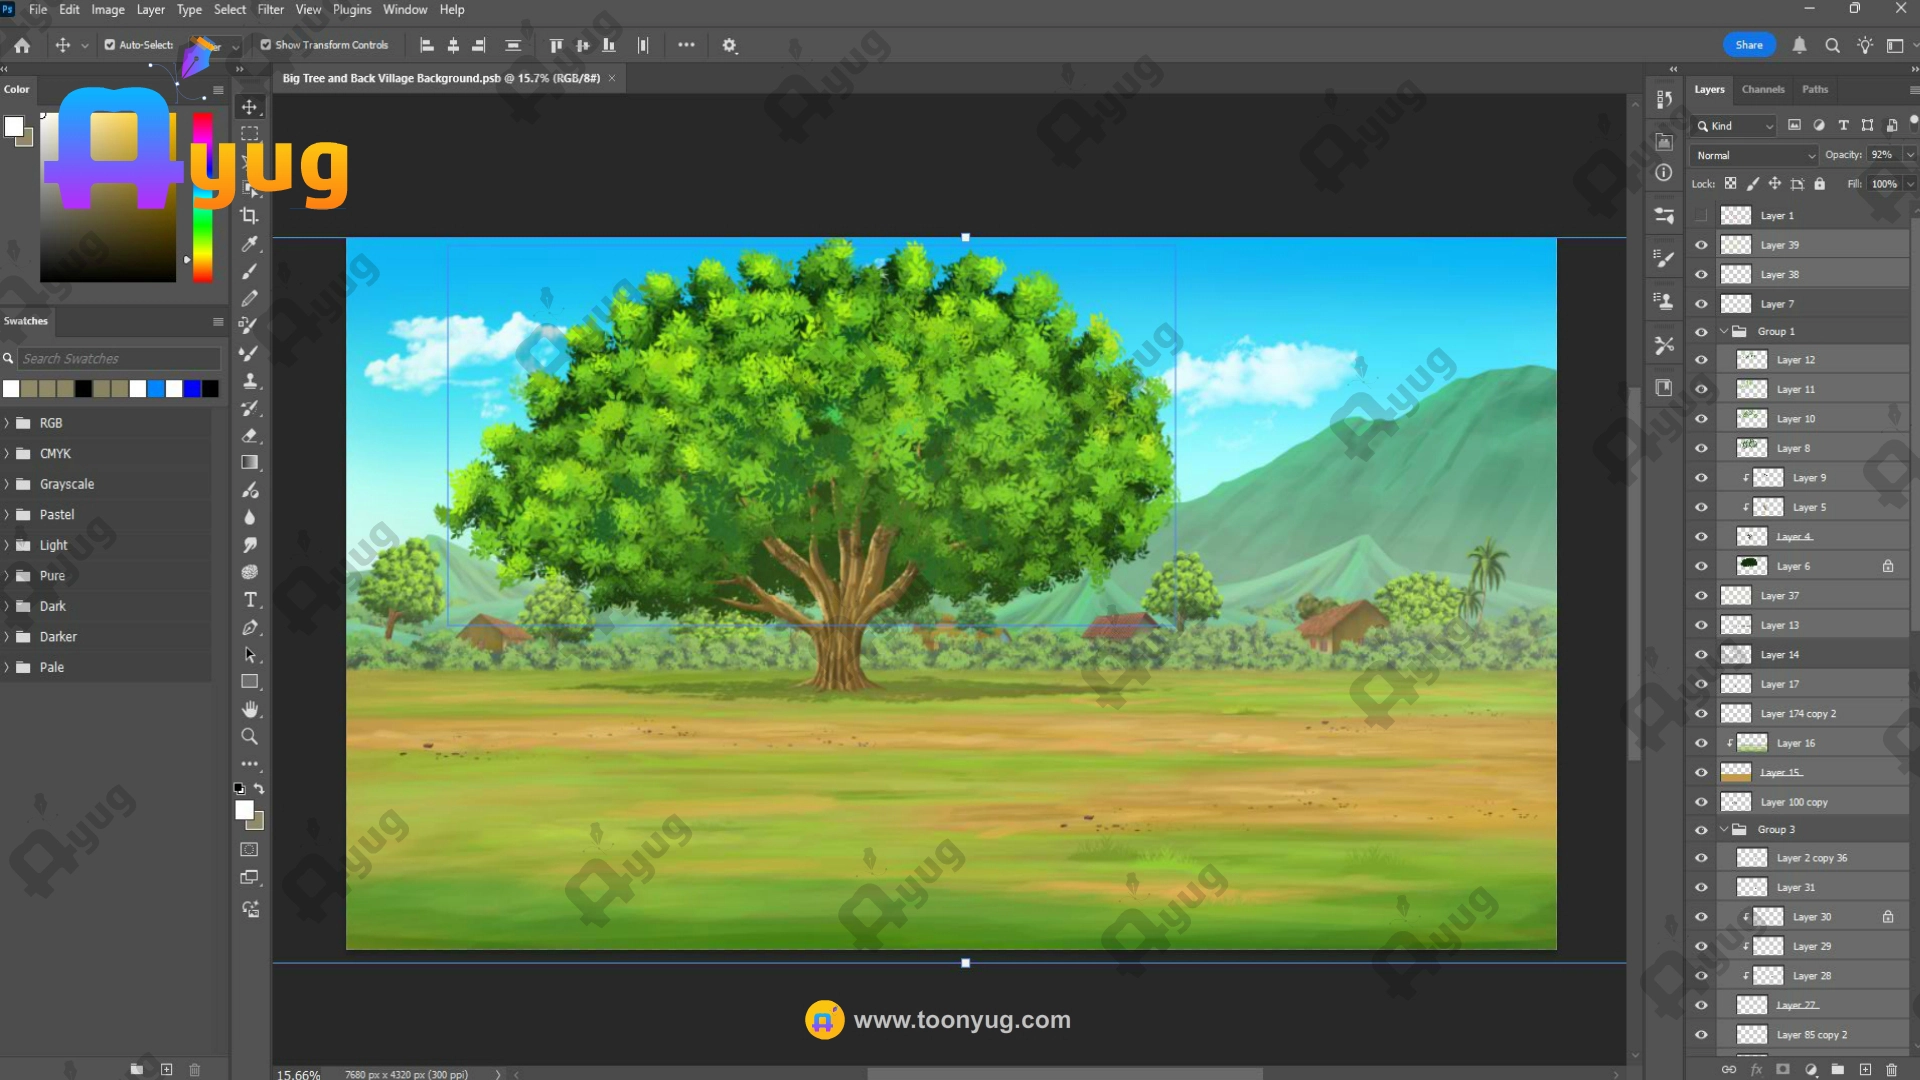Screen dimensions: 1920x1080
Task: Select the Eraser tool
Action: [250, 436]
